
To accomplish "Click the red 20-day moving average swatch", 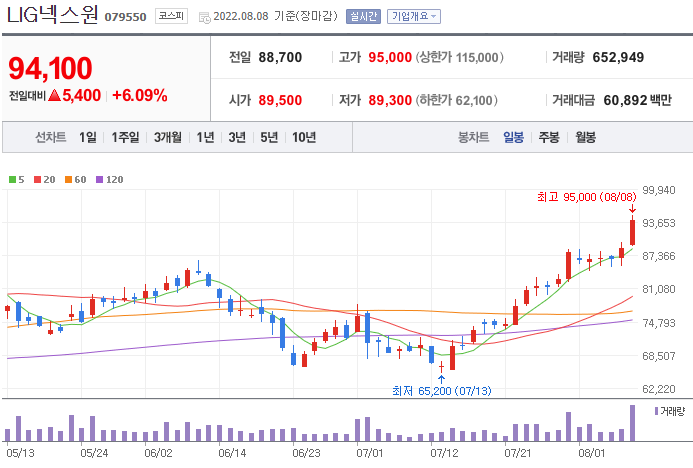I will pos(37,179).
